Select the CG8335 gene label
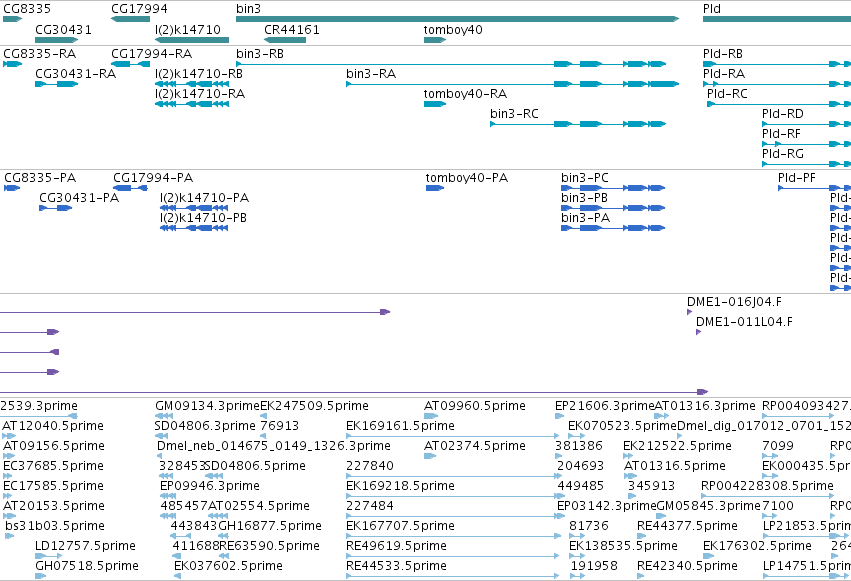Screen dimensions: 851x581 click(x=27, y=9)
